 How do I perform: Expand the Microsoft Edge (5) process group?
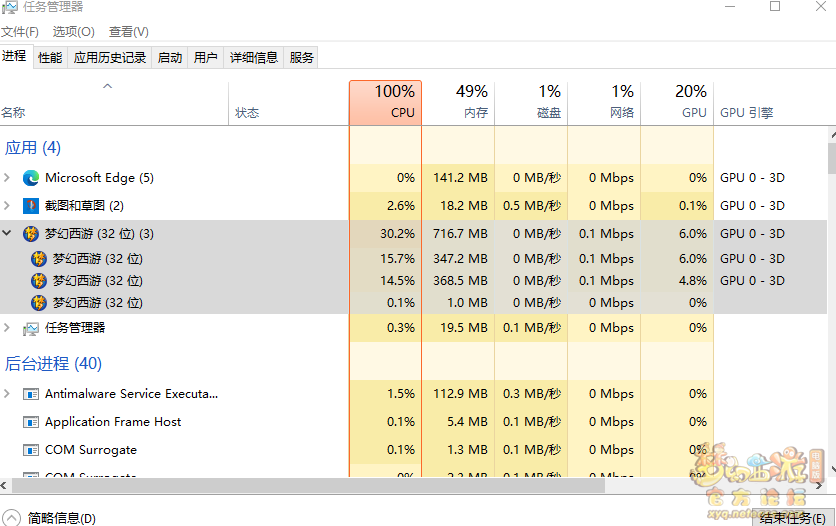[x=7, y=177]
